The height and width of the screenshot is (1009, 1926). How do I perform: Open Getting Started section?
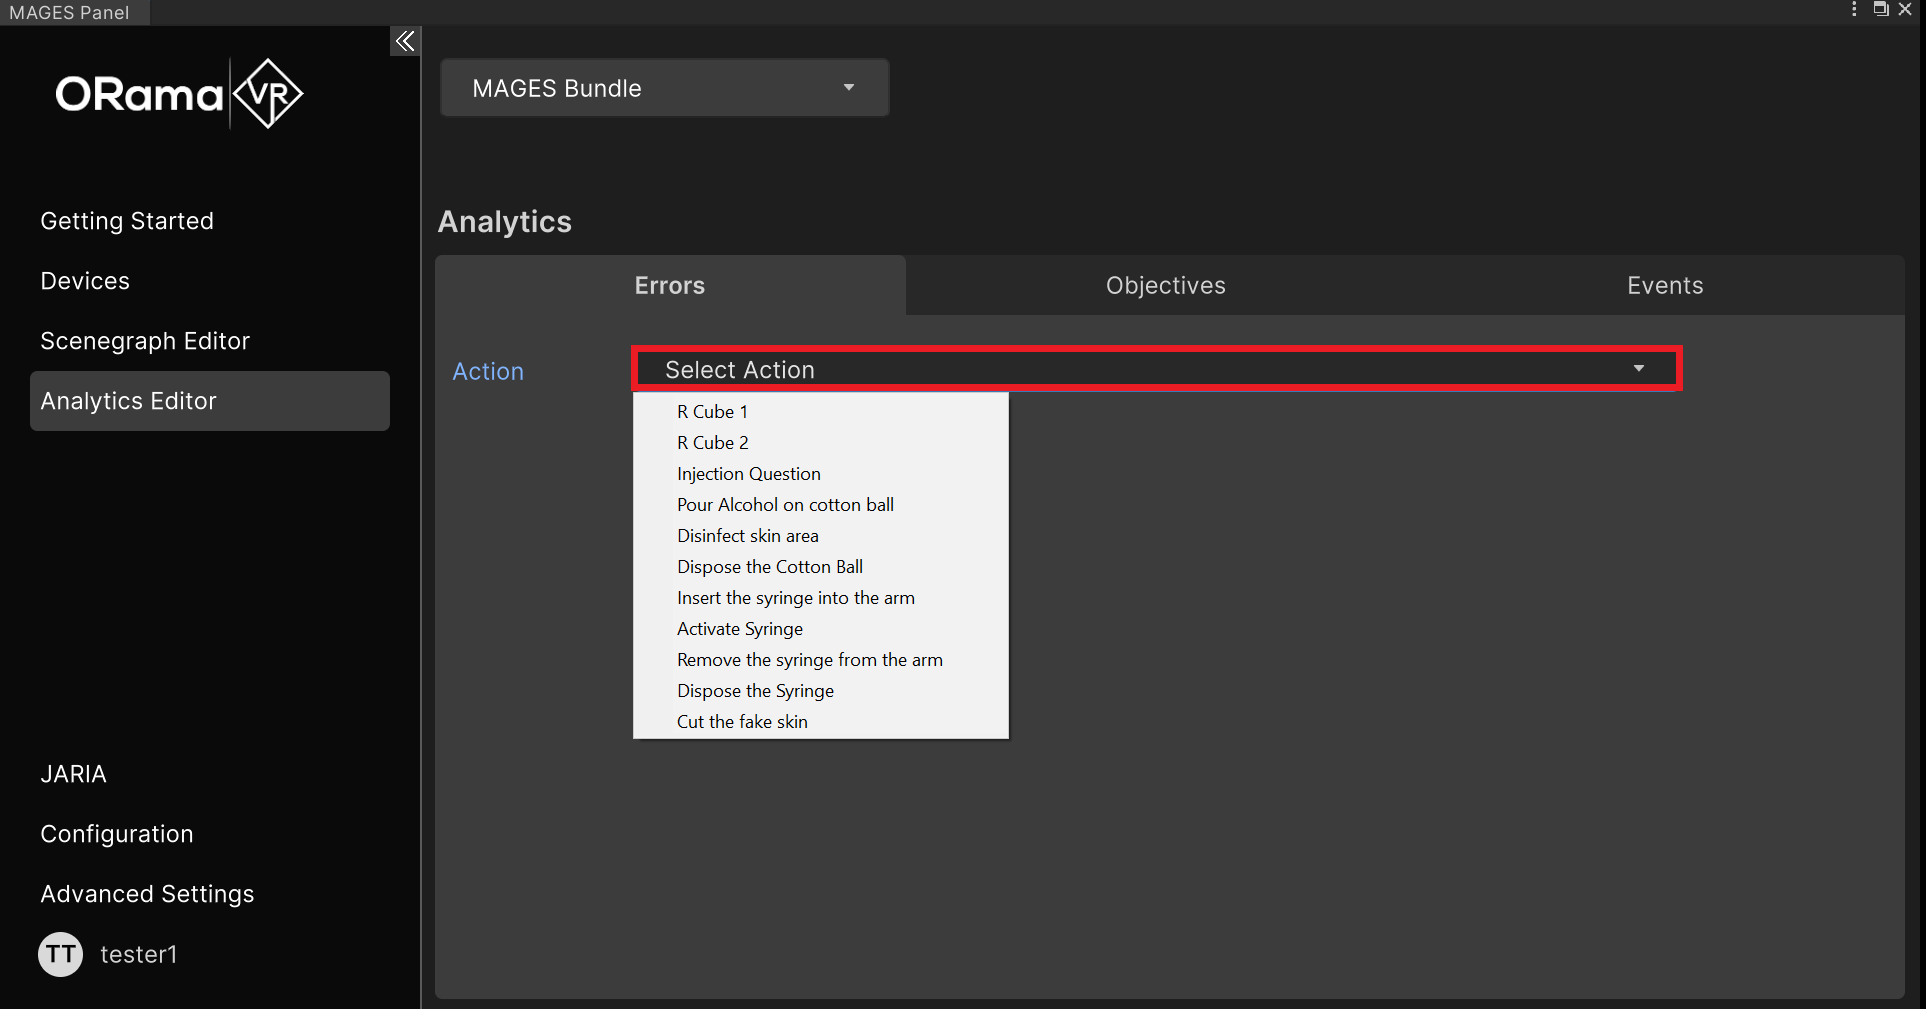tap(126, 220)
